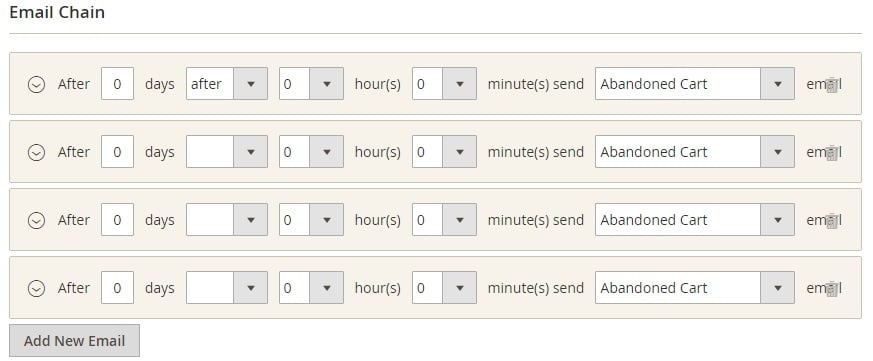Collapse the second email chain row

point(36,152)
